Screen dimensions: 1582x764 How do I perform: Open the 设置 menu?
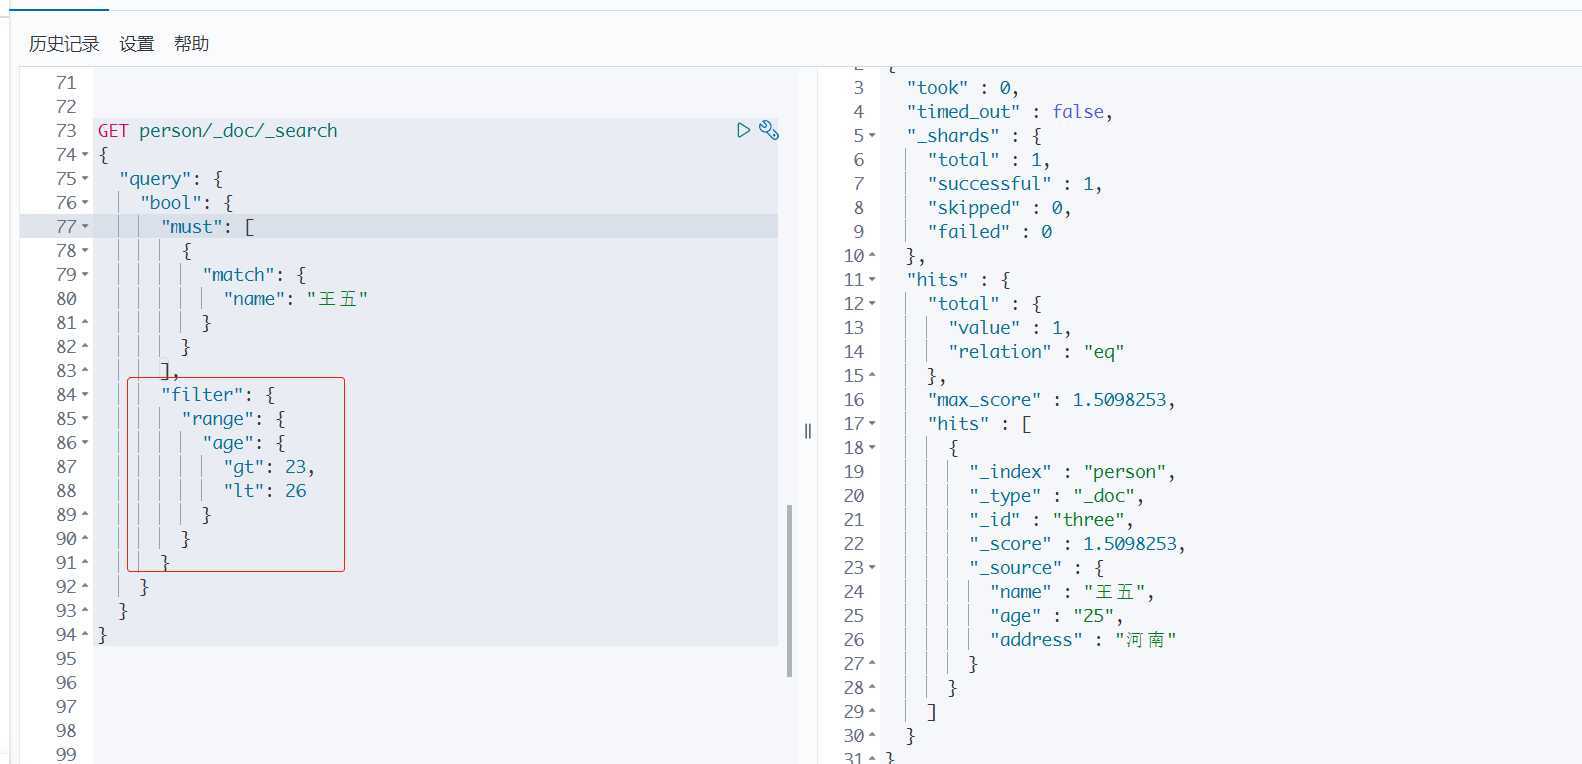tap(137, 44)
